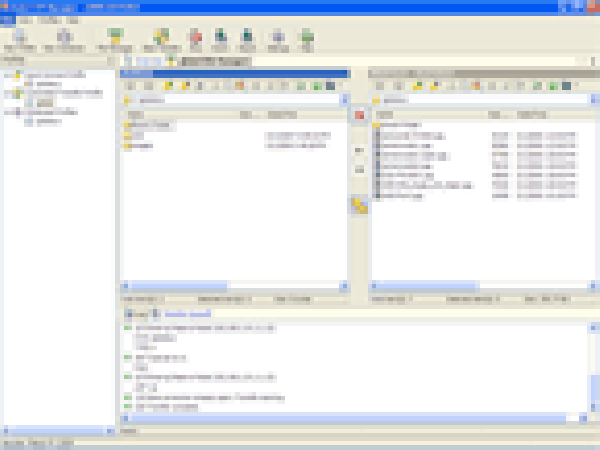Select the topmost folder row in right file list
The width and height of the screenshot is (600, 450).
397,125
